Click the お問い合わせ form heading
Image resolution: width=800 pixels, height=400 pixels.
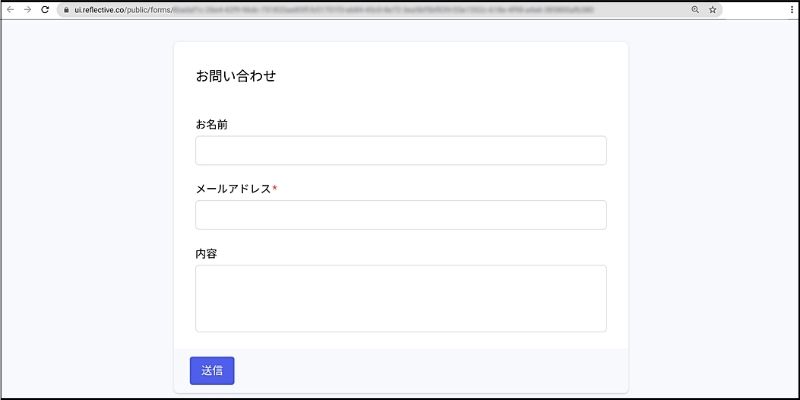pos(236,77)
